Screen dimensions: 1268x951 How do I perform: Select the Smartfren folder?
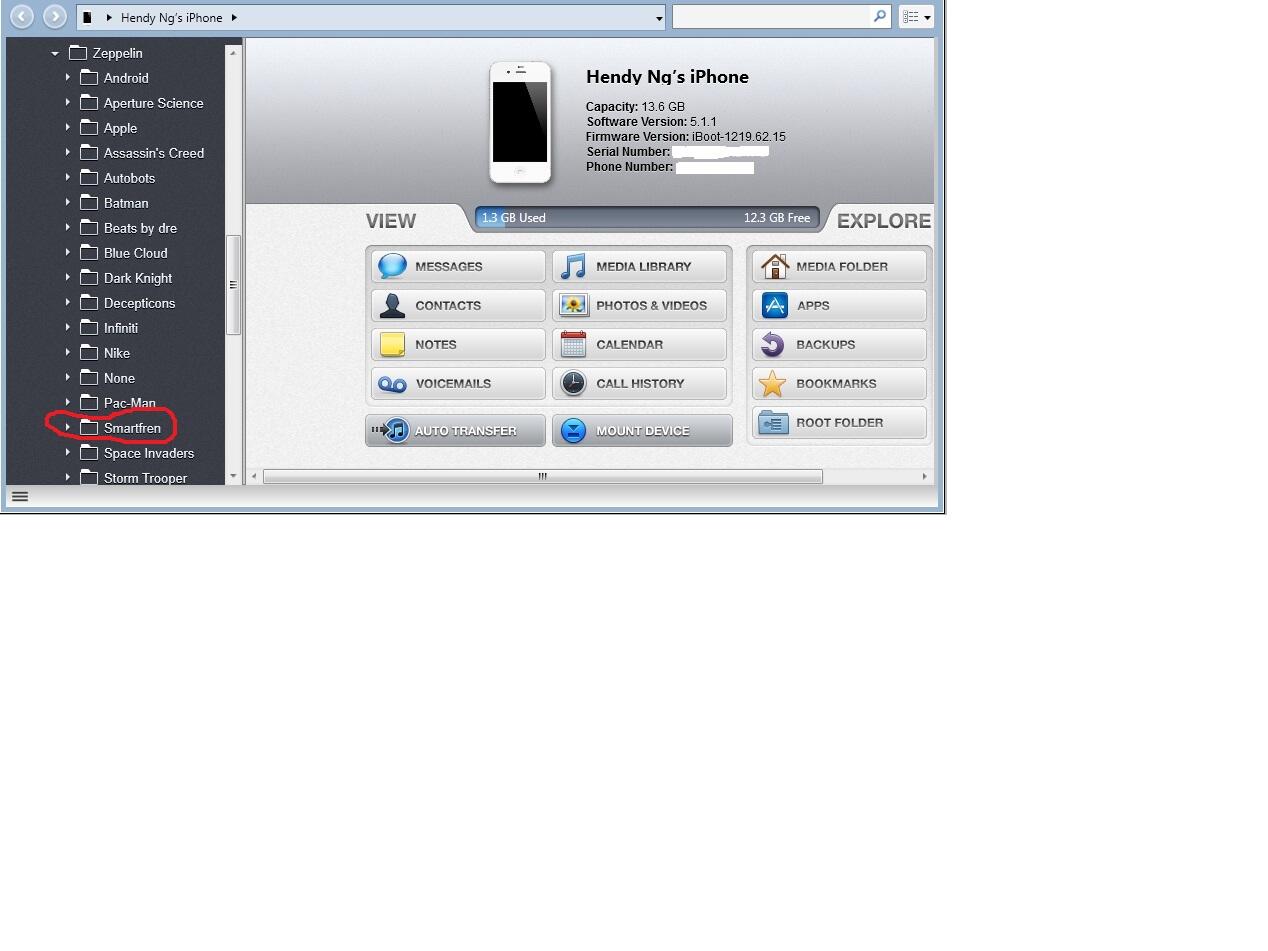point(132,428)
